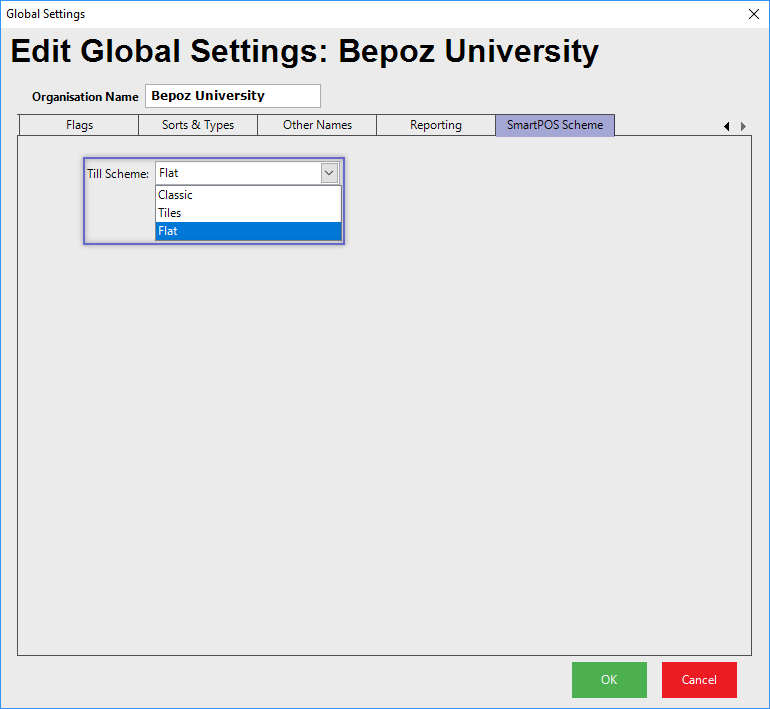Open the Reporting tab
The image size is (770, 709).
435,125
